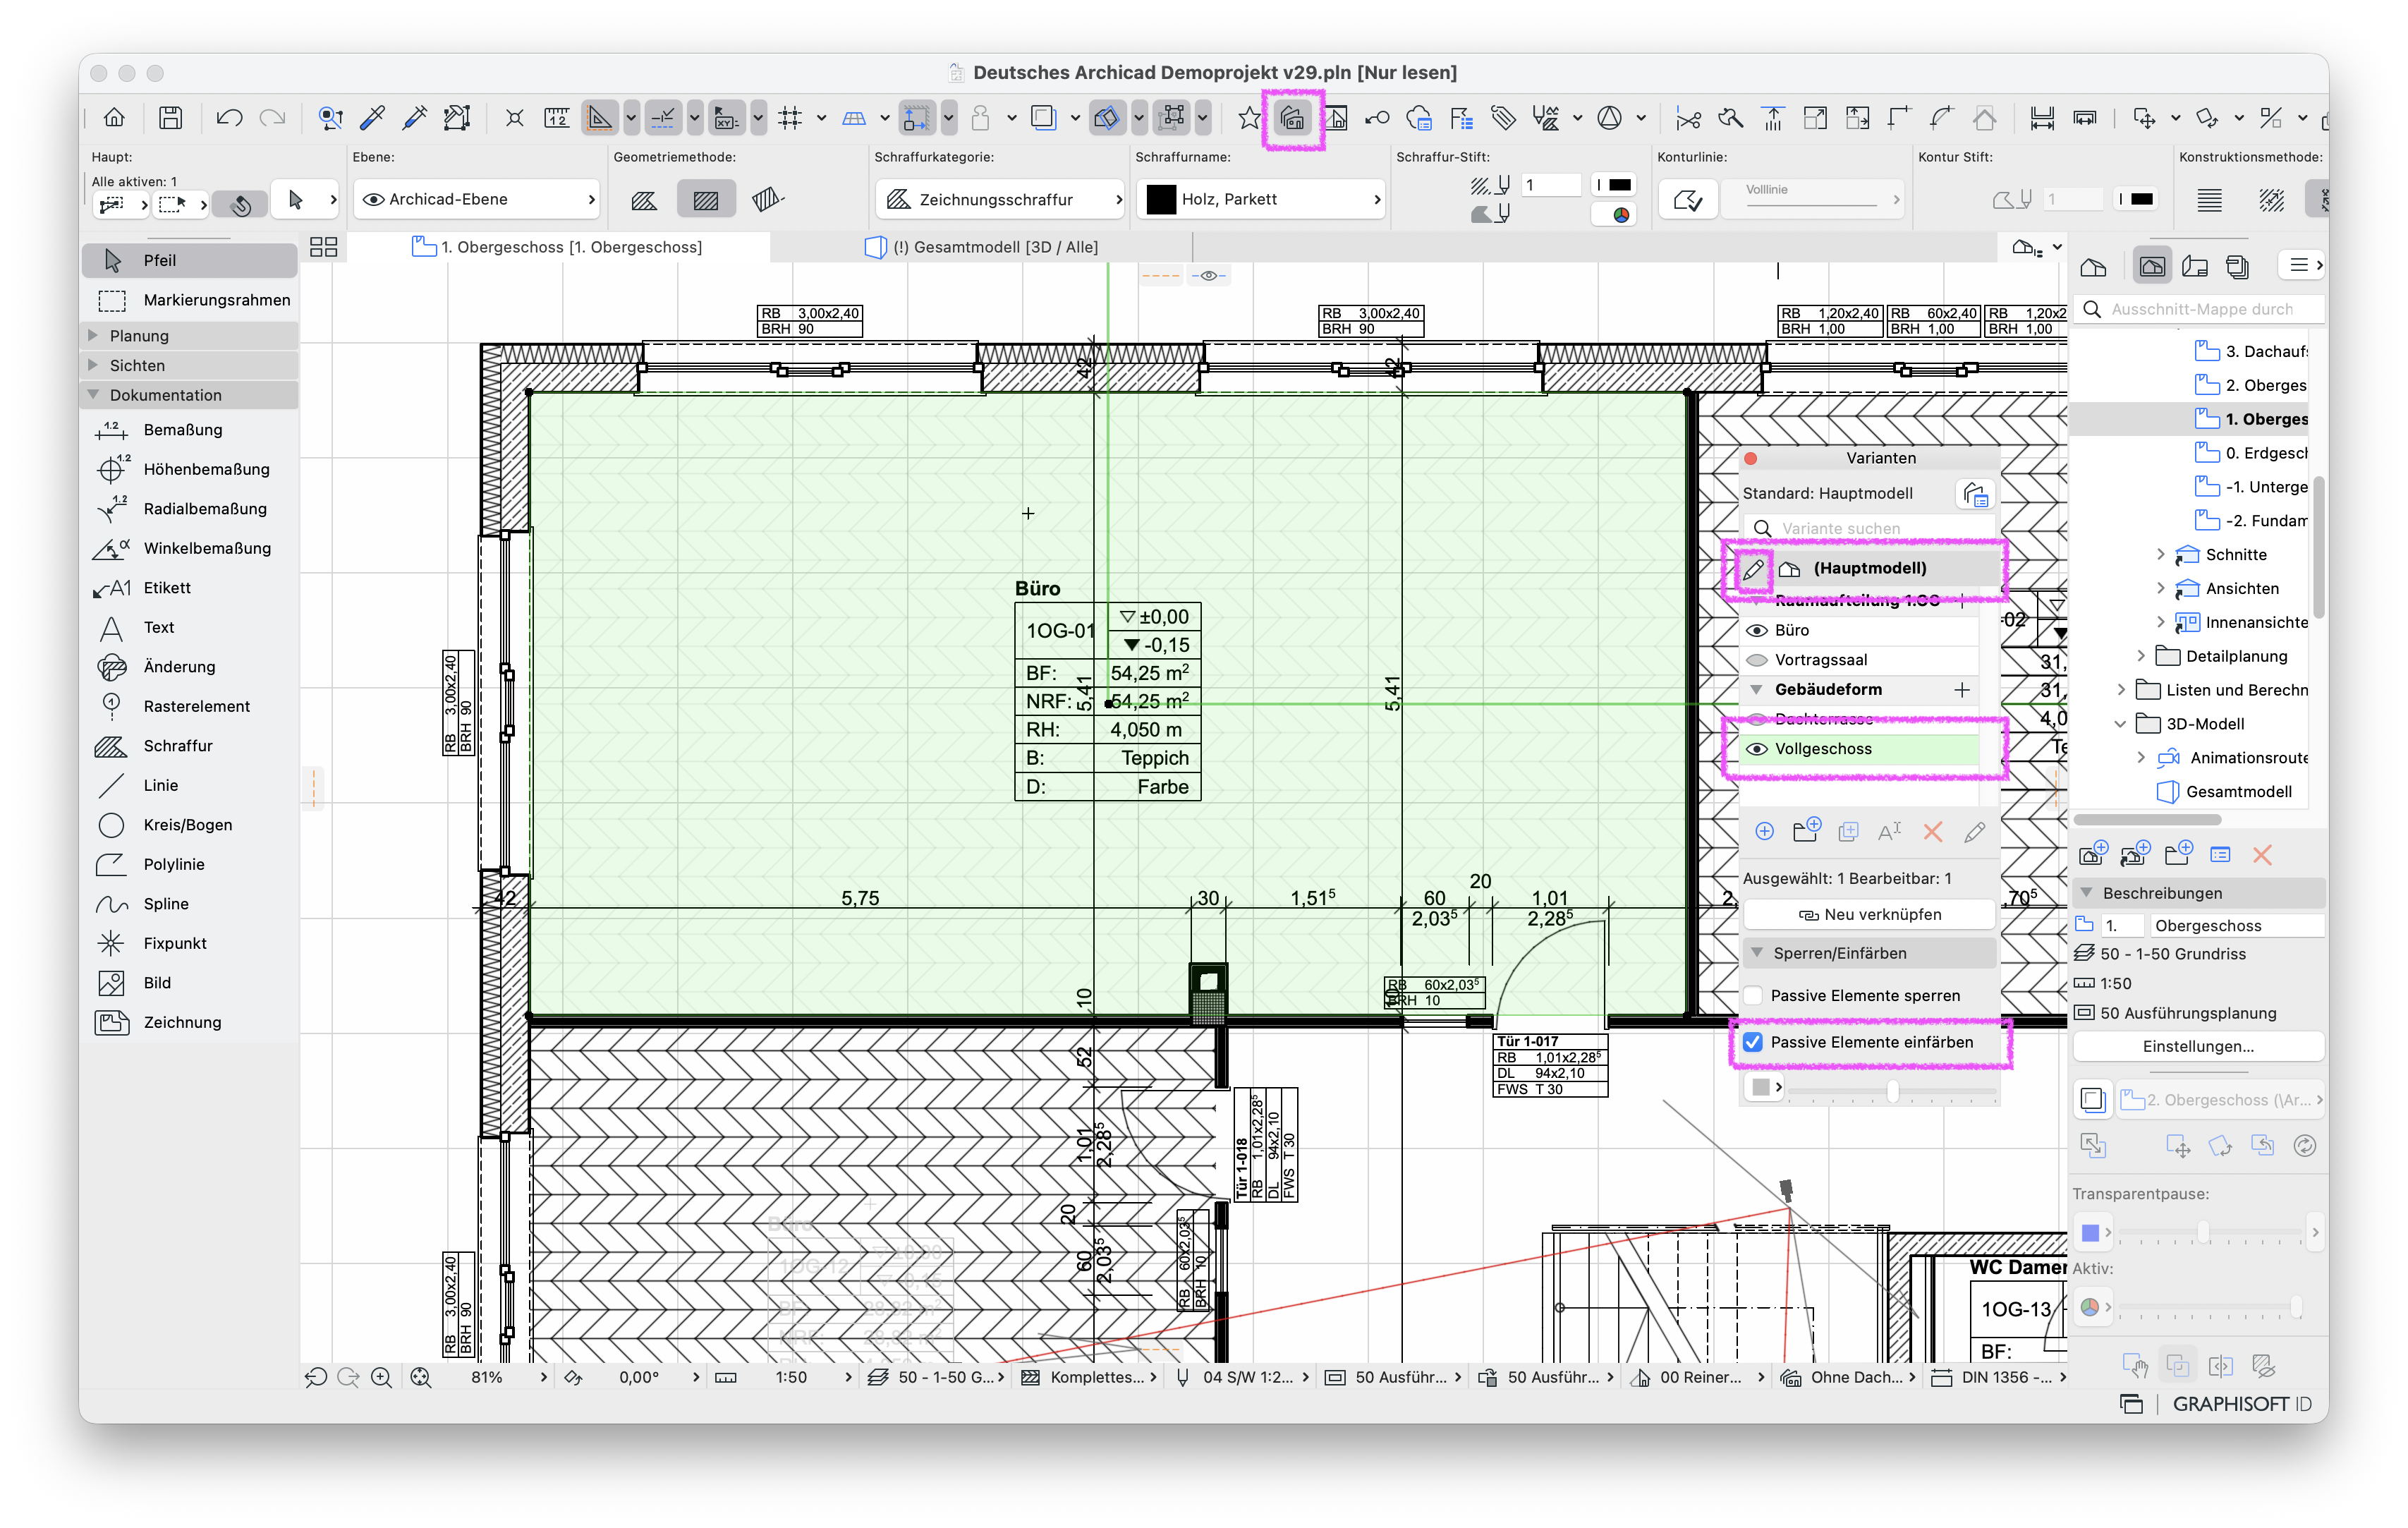Collapse the Sperren/Einfärben section
This screenshot has height=1528, width=2408.
point(1756,953)
